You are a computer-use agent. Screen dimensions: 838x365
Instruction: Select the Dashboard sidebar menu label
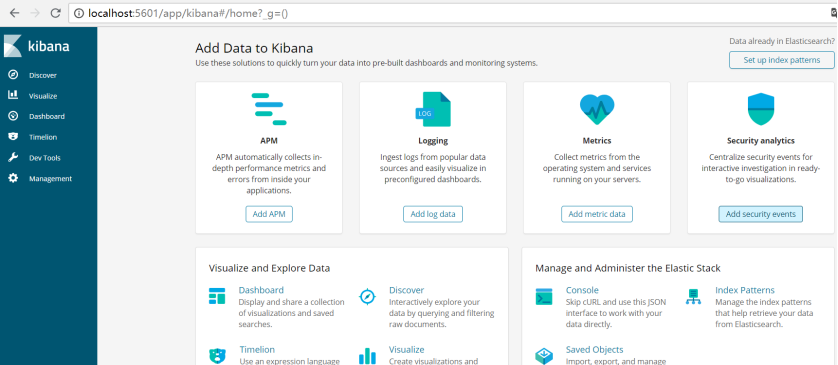tap(46, 117)
